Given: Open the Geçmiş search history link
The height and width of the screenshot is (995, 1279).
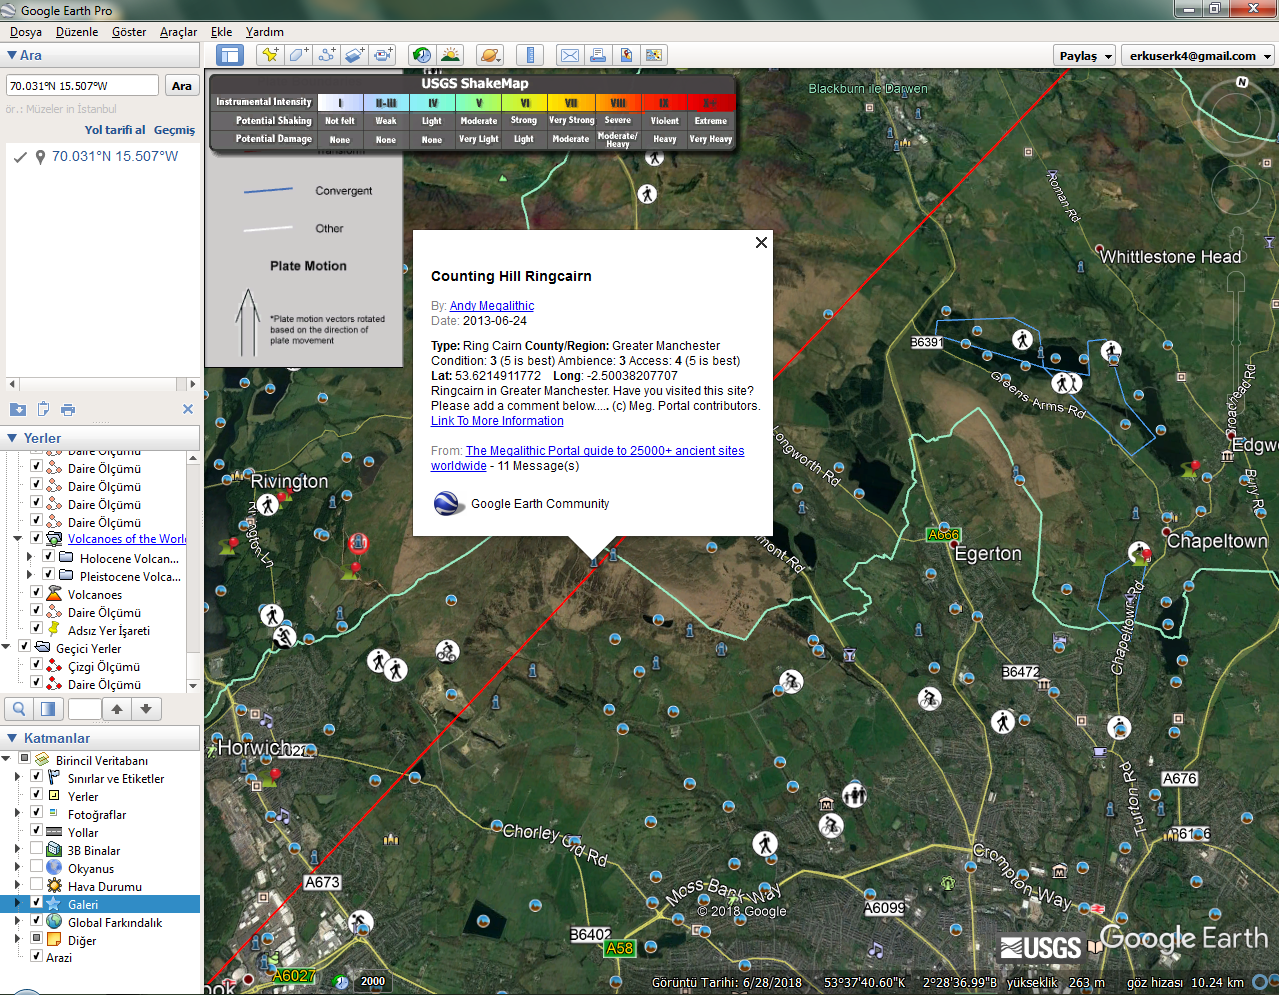Looking at the screenshot, I should [x=174, y=130].
